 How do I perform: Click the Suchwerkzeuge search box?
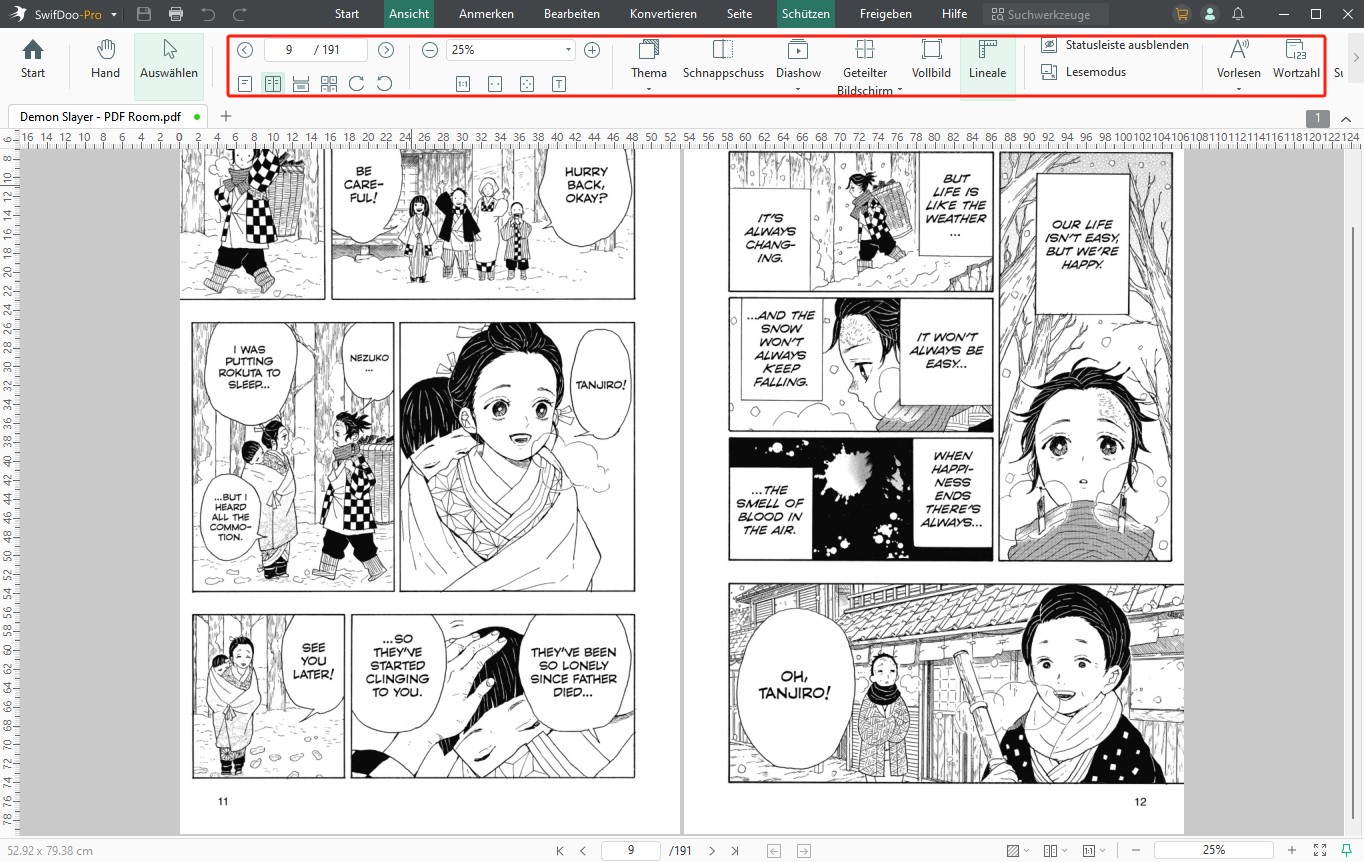pos(1045,14)
